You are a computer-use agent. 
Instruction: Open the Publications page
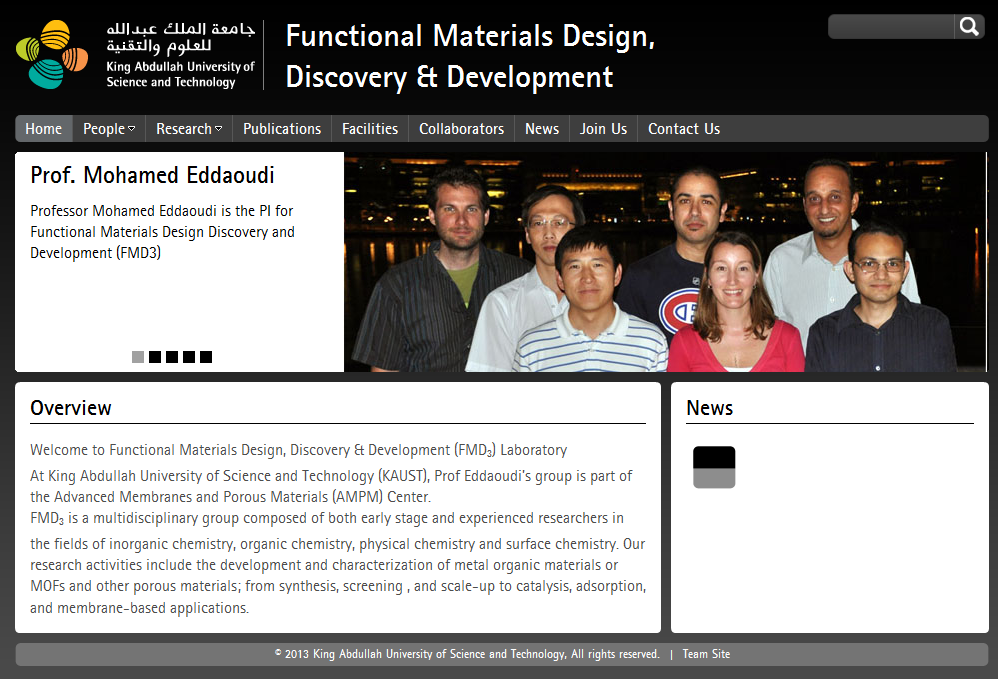[x=282, y=129]
